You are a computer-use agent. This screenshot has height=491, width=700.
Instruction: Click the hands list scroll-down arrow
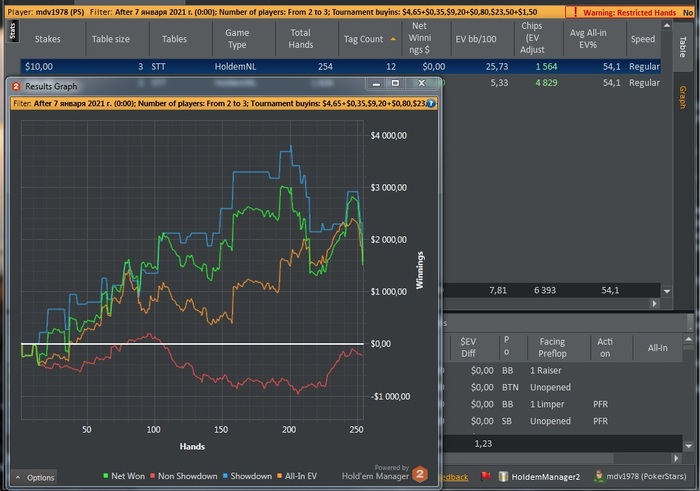(x=688, y=445)
